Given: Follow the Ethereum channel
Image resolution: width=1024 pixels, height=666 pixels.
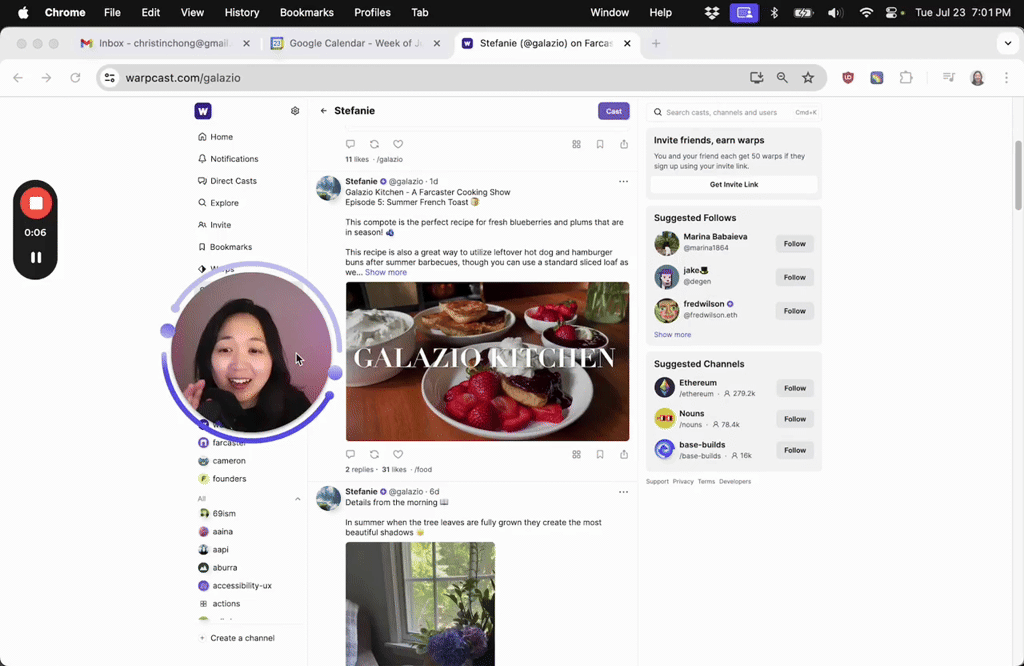Looking at the screenshot, I should (x=795, y=388).
